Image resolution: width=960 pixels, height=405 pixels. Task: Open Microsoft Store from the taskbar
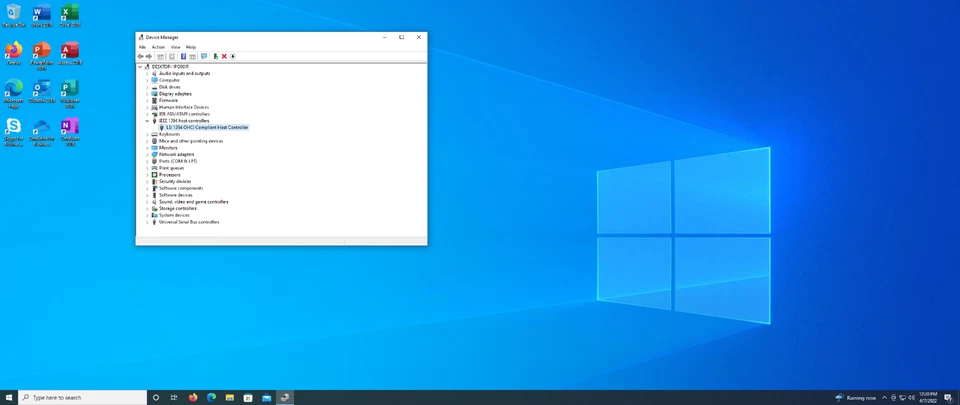click(x=248, y=398)
